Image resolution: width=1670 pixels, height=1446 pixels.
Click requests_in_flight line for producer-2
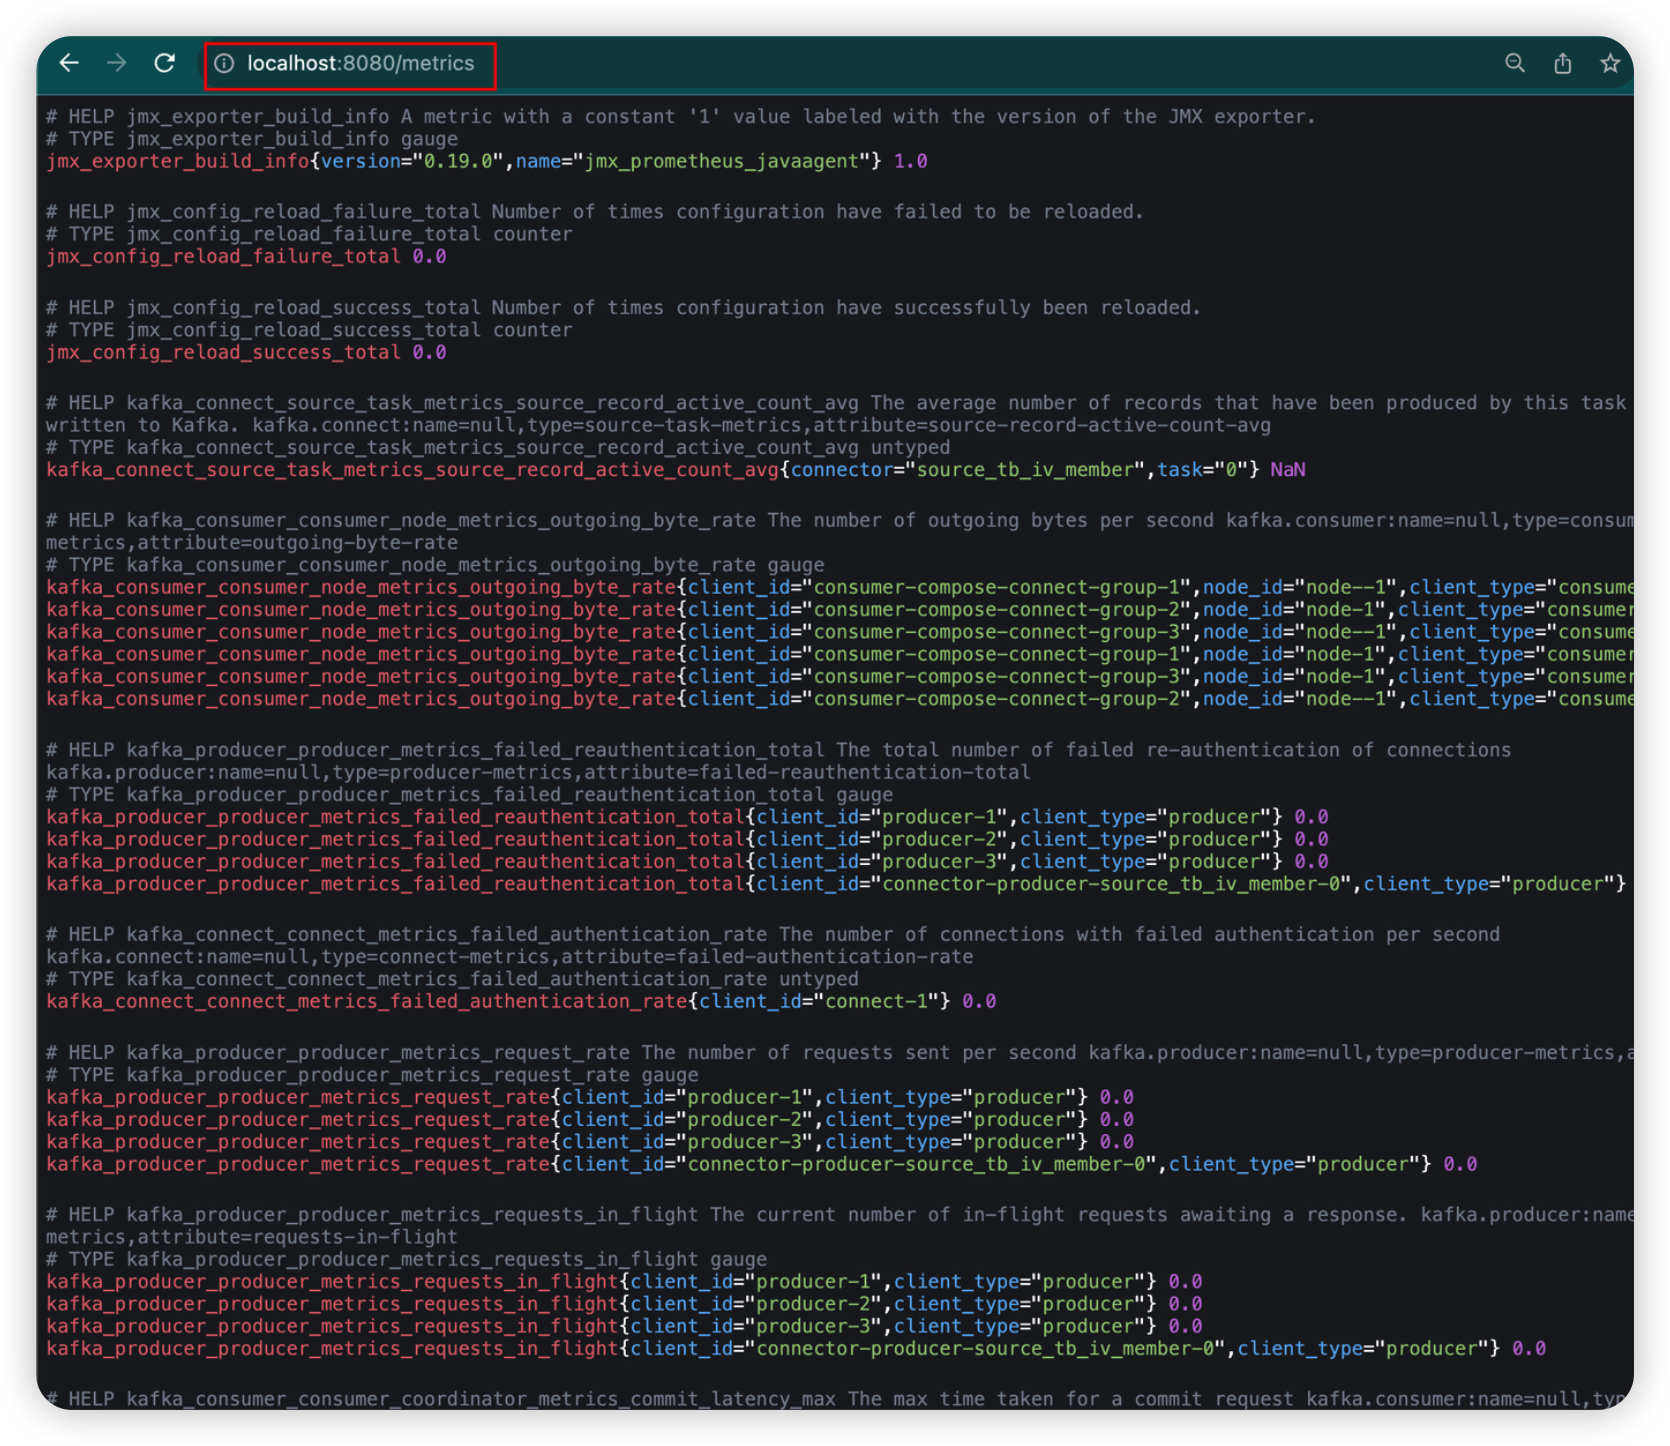tap(624, 1303)
